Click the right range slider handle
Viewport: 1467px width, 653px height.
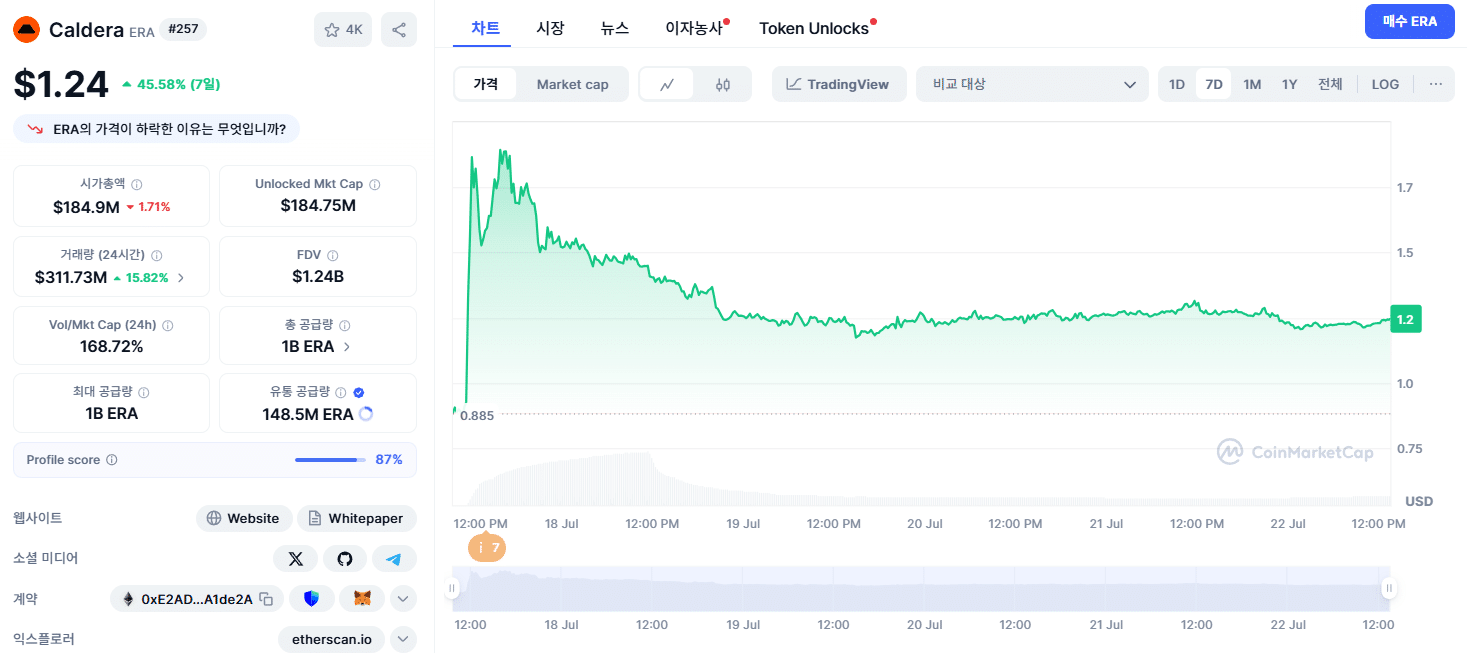tap(1388, 589)
